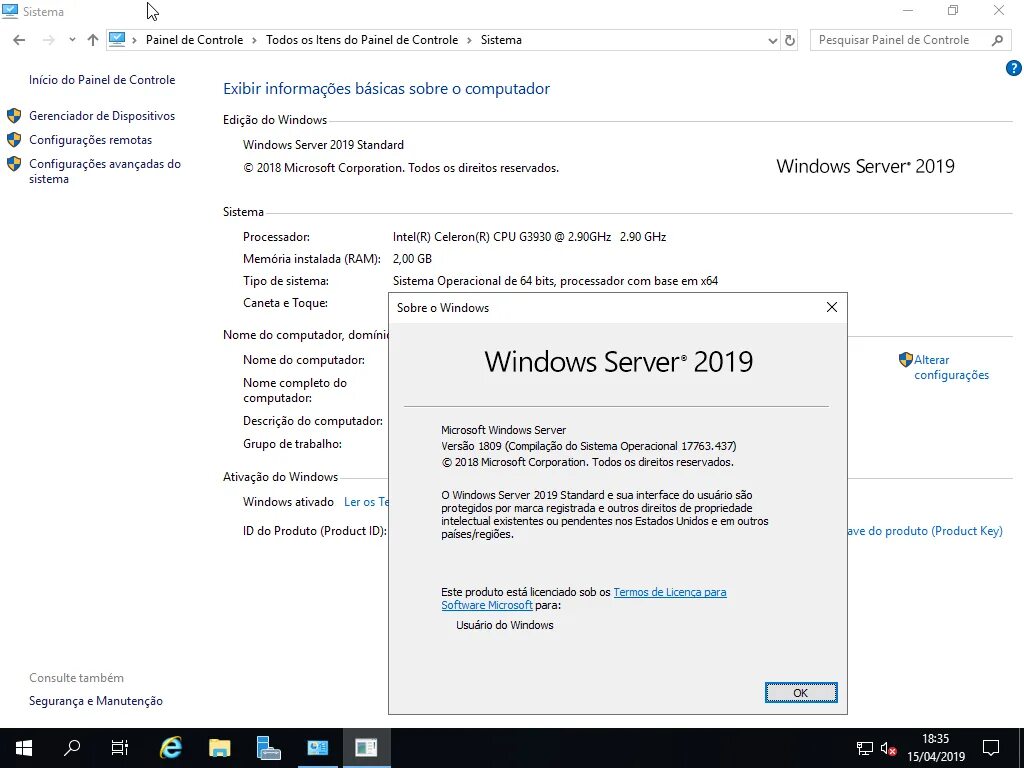The height and width of the screenshot is (768, 1024).
Task: Click 'Windows Server 2019 Standard' edition text
Action: point(323,145)
